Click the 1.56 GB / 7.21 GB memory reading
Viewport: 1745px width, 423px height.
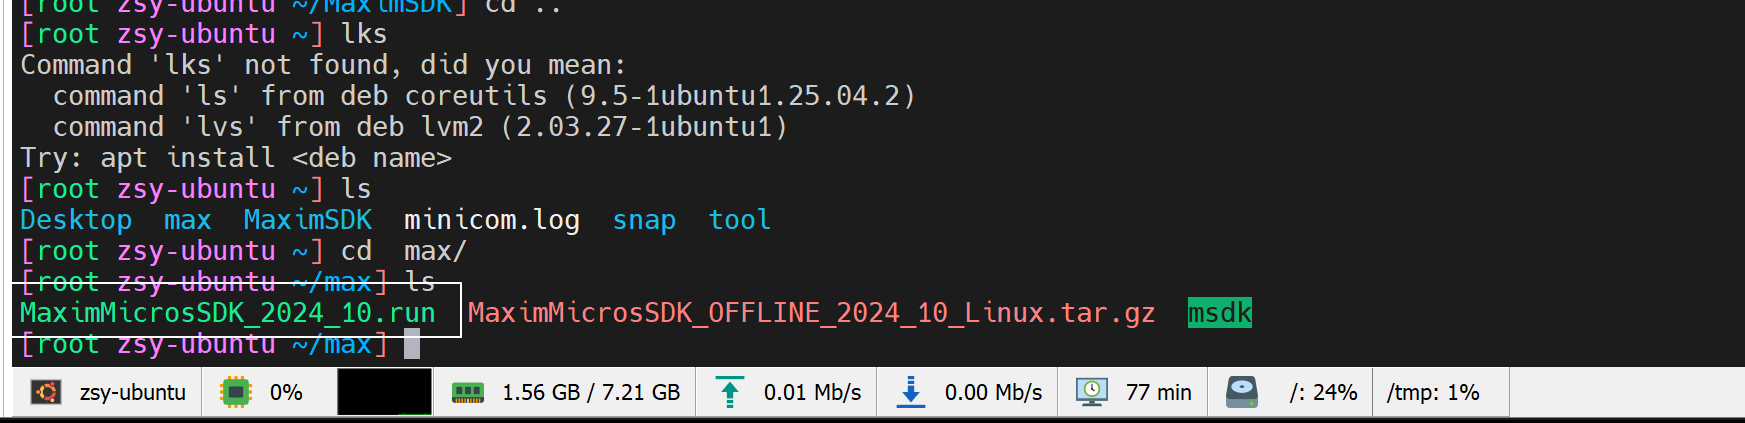(x=591, y=392)
